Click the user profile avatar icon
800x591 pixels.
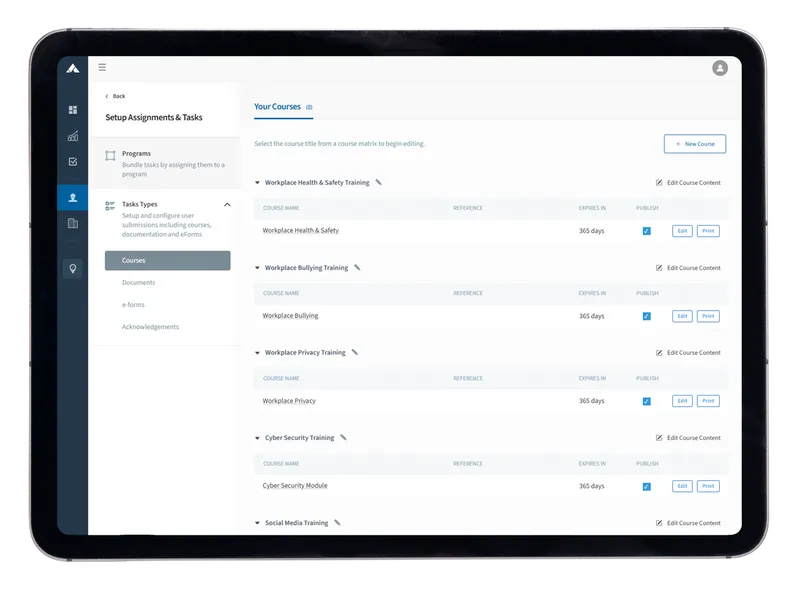(719, 68)
